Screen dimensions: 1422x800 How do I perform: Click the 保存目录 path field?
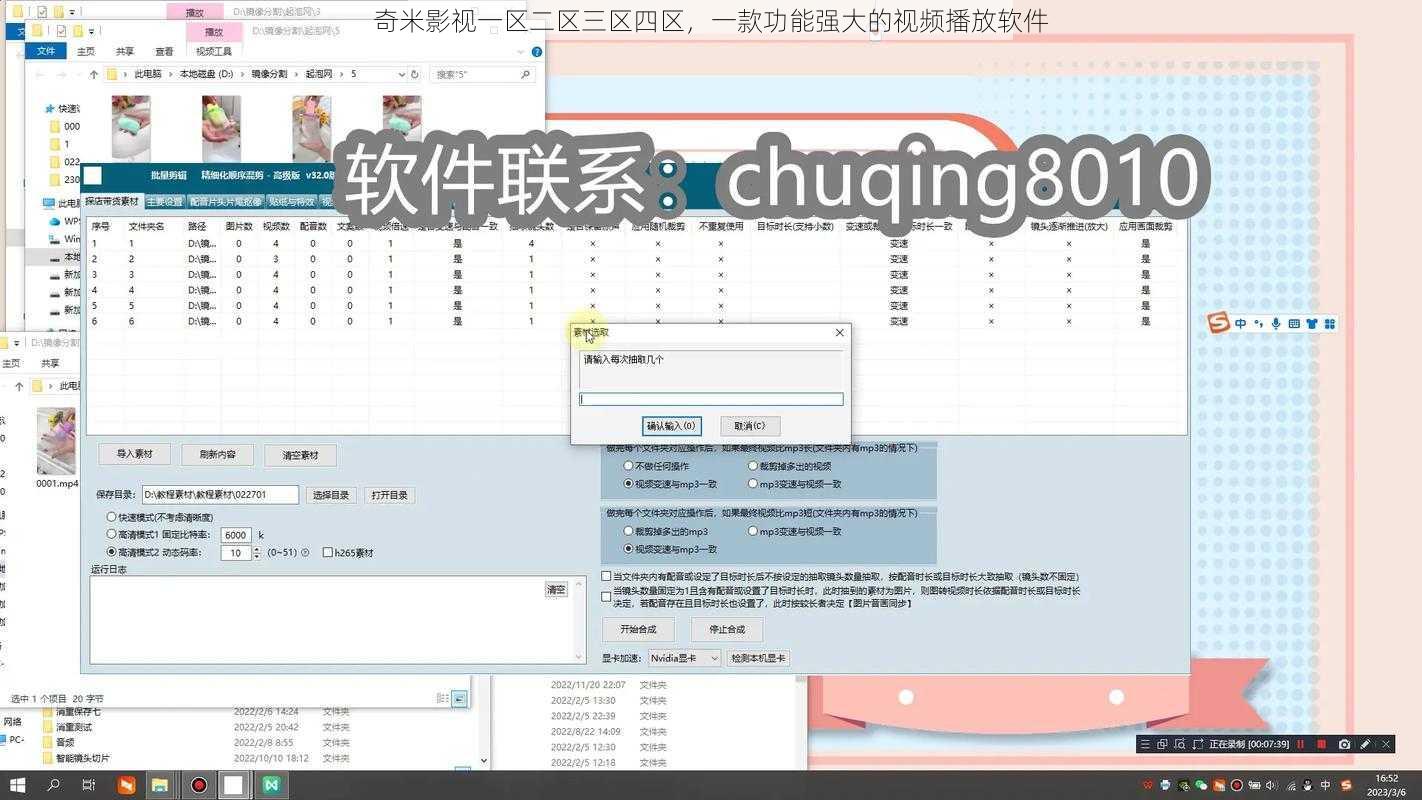[x=220, y=494]
